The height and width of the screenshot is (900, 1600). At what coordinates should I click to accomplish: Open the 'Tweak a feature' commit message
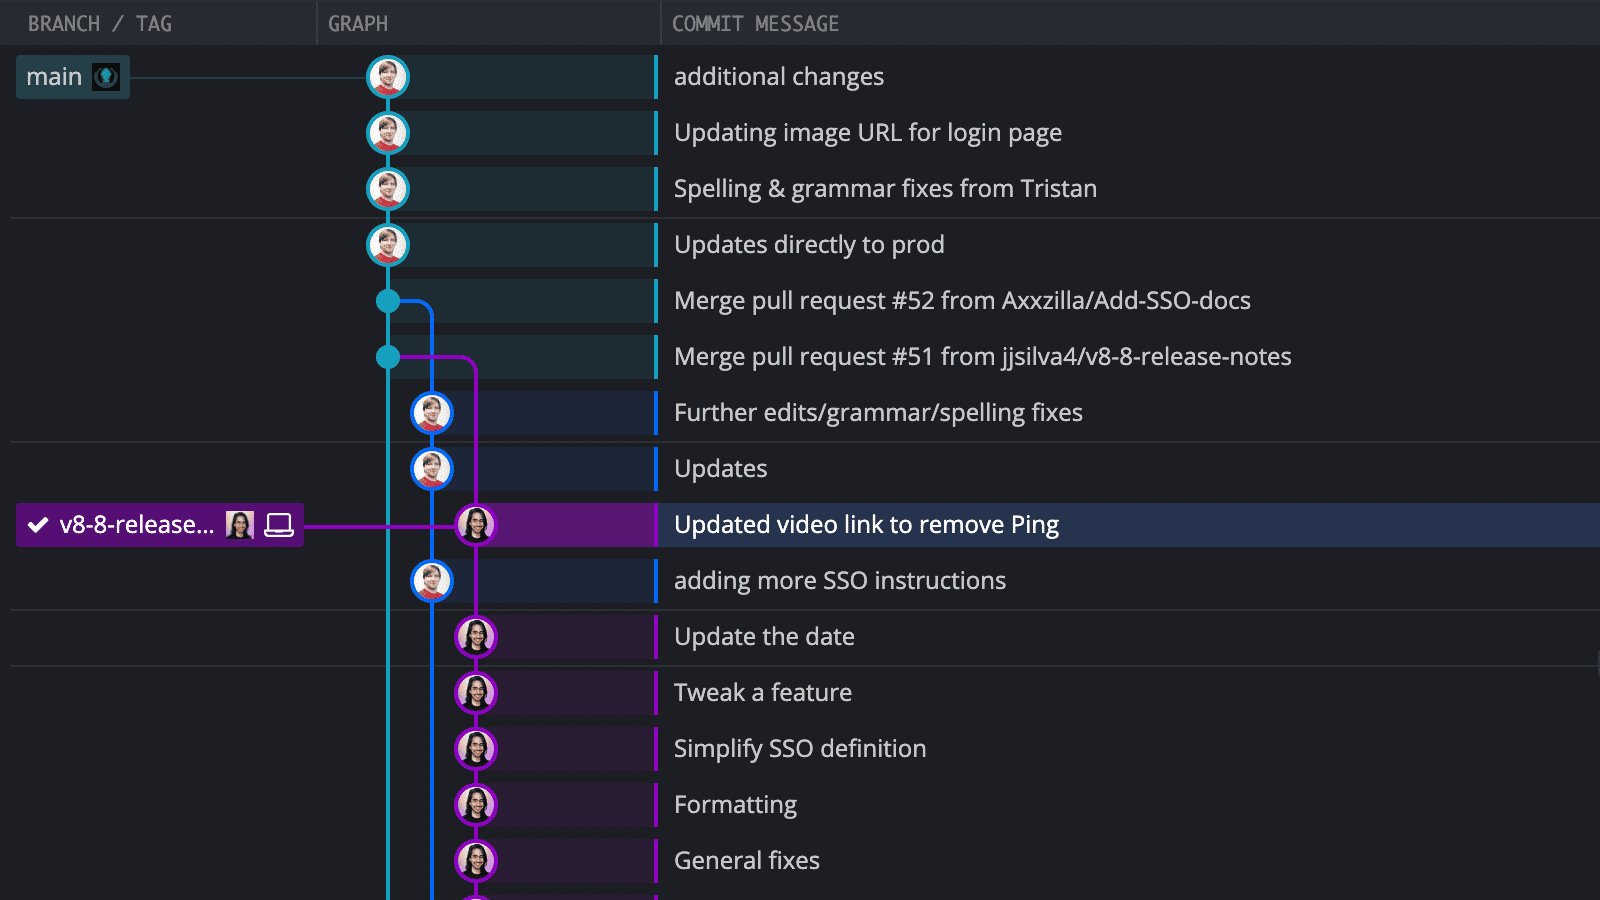click(x=763, y=693)
